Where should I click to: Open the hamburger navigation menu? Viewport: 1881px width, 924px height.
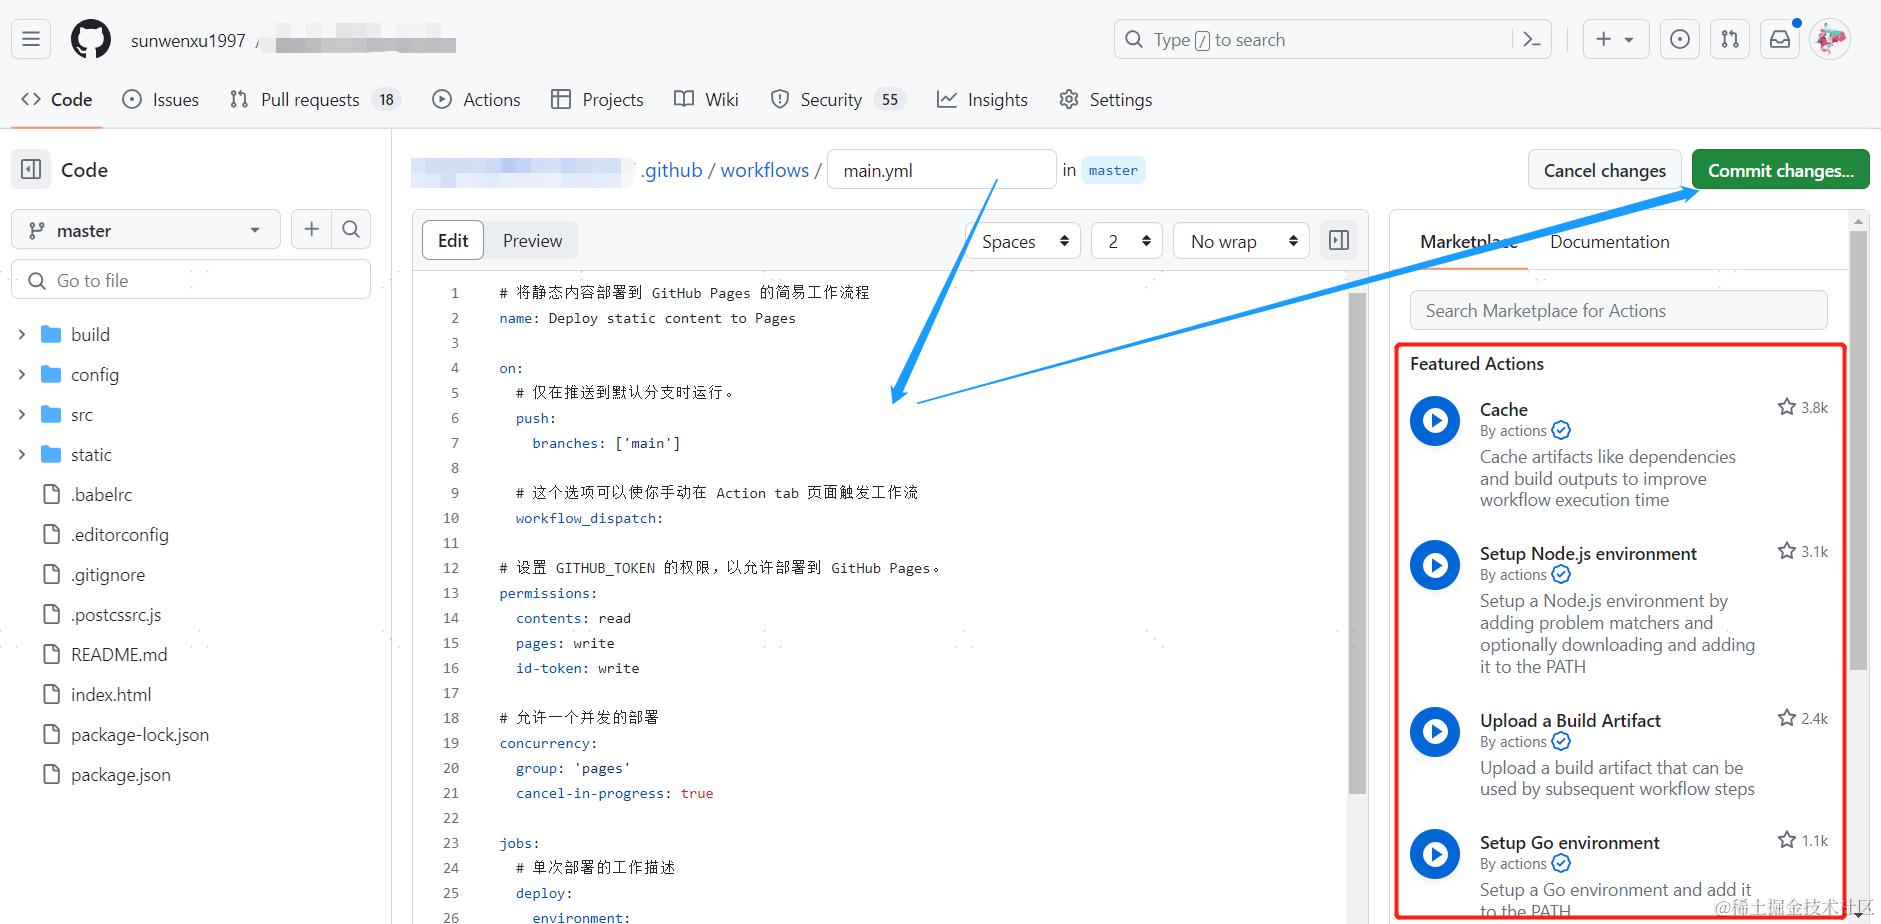coord(31,40)
